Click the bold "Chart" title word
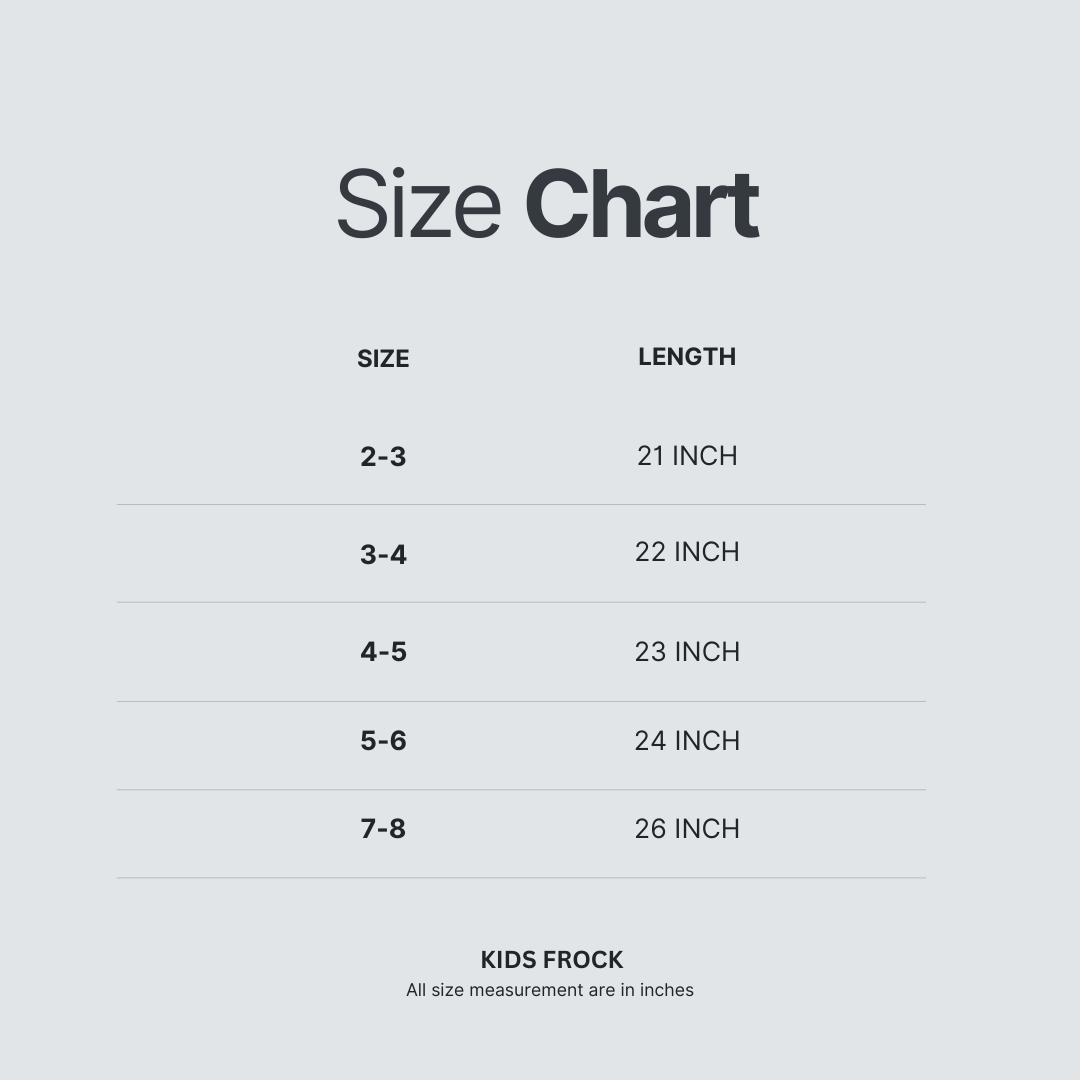Image resolution: width=1080 pixels, height=1080 pixels. click(641, 205)
